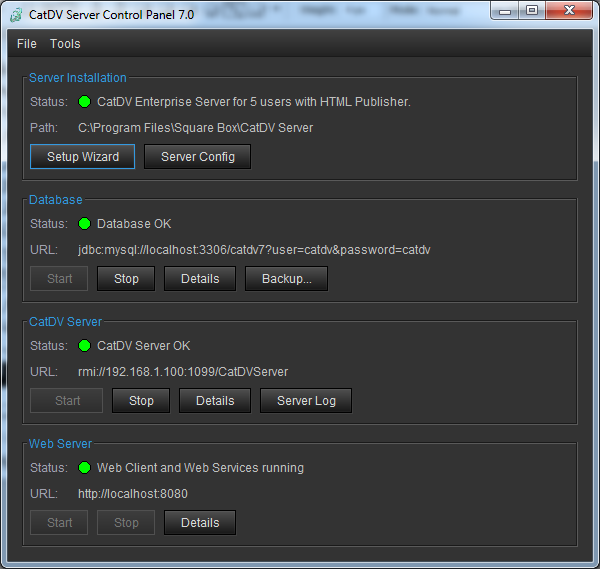Select the installation path C:\Program Files\Square Box\CatDV Server

(196, 128)
